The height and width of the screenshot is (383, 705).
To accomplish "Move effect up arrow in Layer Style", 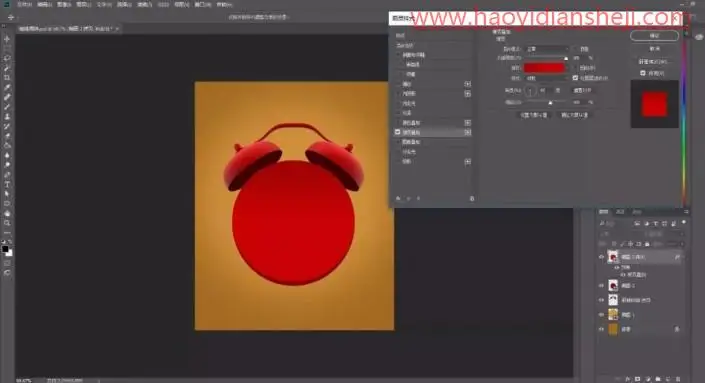I will [408, 198].
